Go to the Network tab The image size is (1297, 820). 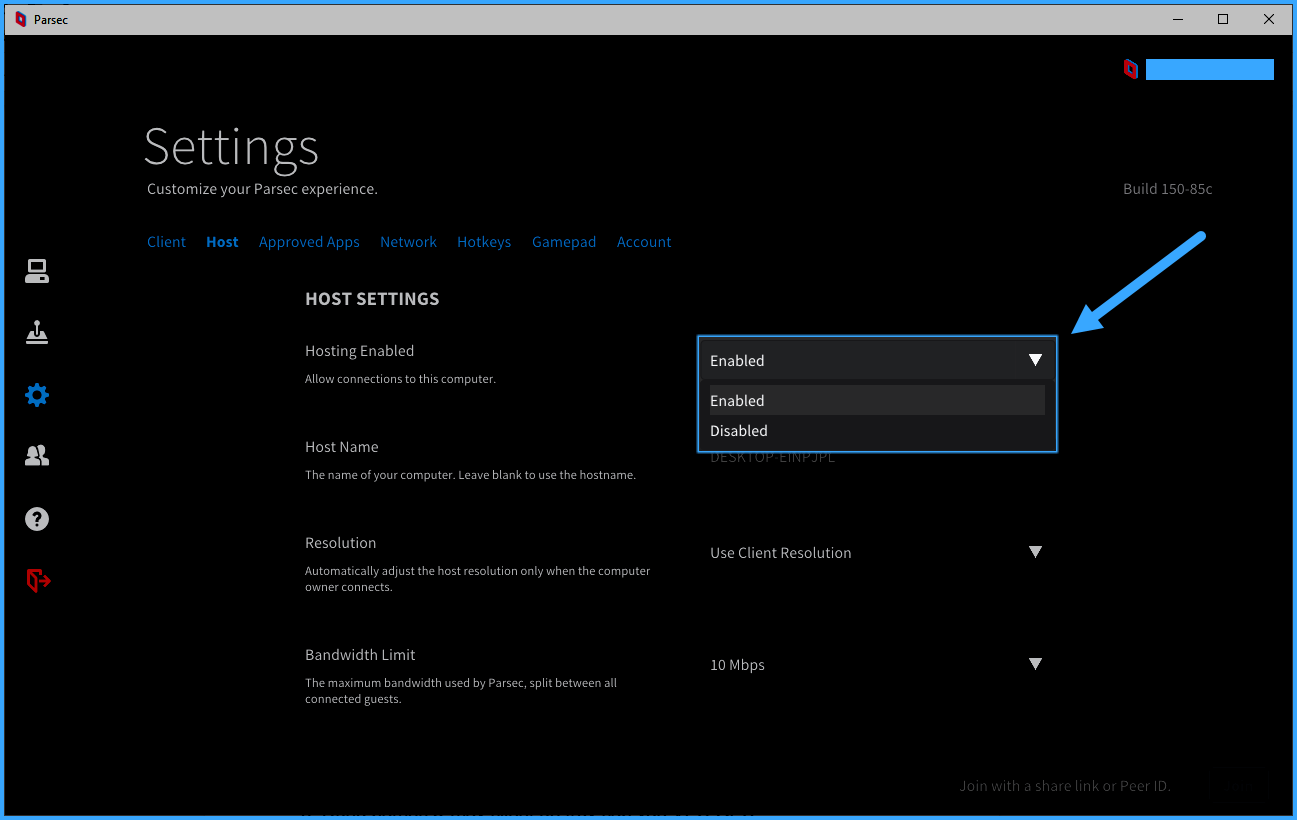coord(408,242)
